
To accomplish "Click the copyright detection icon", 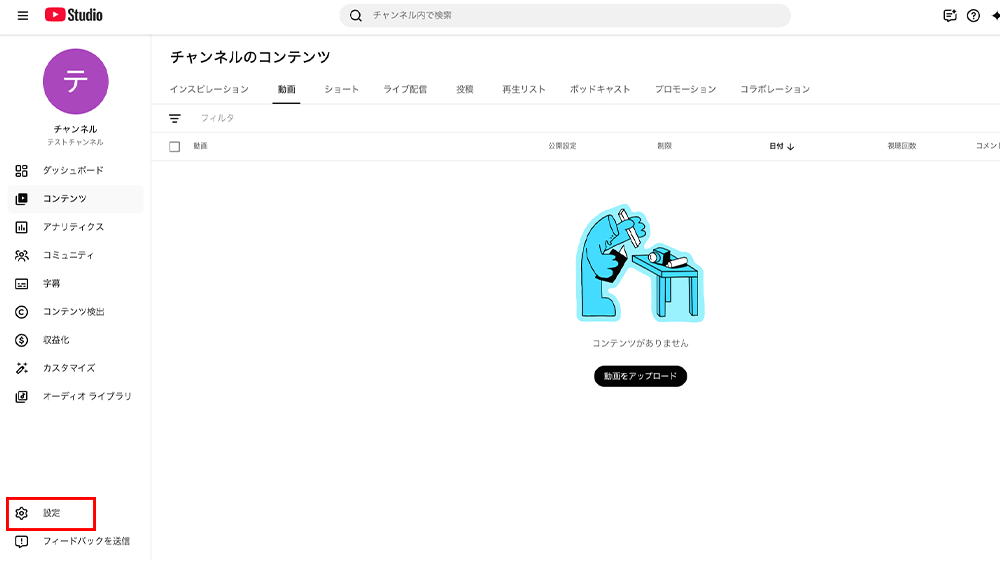I will [22, 312].
